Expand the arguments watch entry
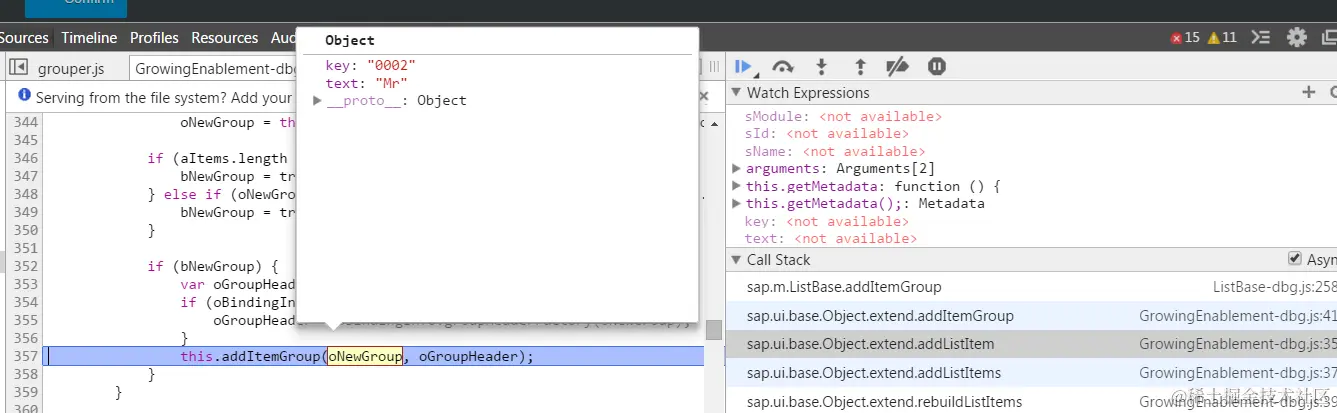The image size is (1337, 413). [x=737, y=169]
